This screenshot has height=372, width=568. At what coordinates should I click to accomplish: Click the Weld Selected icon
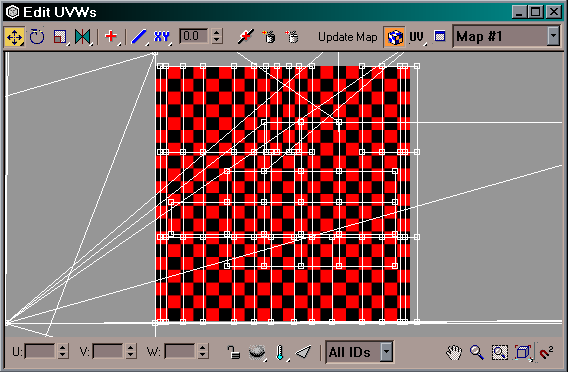(292, 37)
